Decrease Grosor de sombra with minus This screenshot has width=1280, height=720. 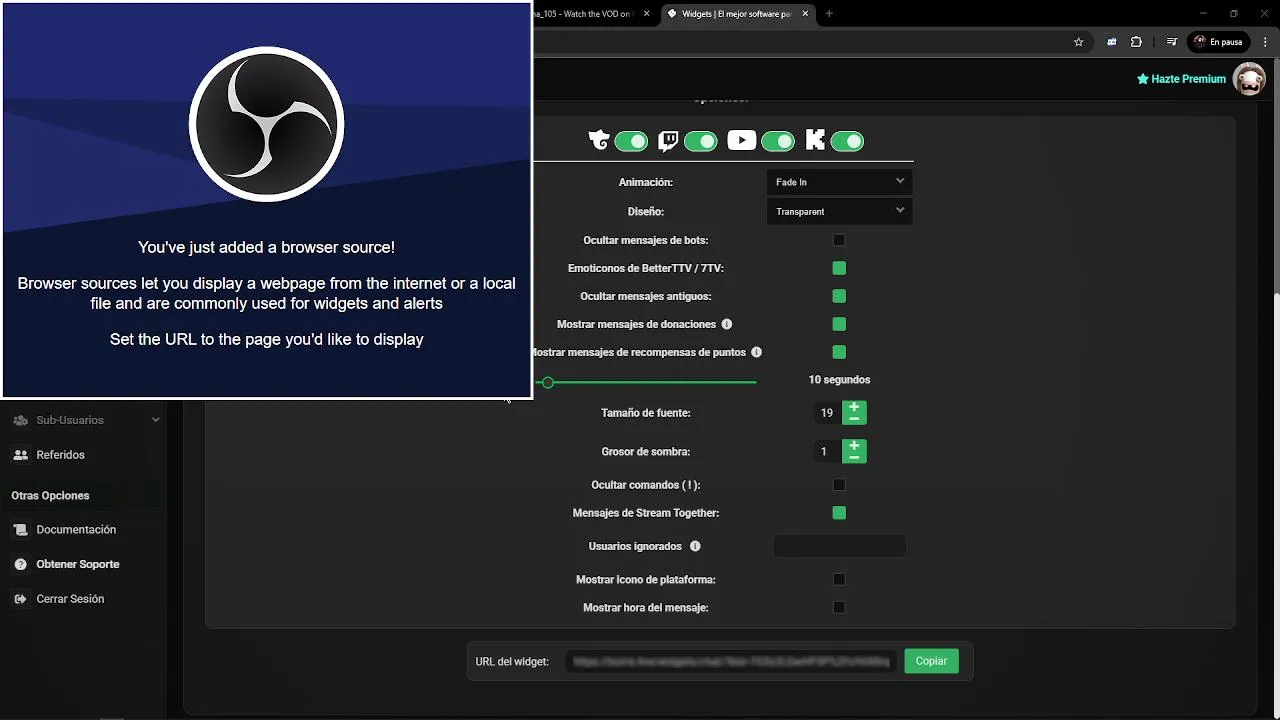854,458
